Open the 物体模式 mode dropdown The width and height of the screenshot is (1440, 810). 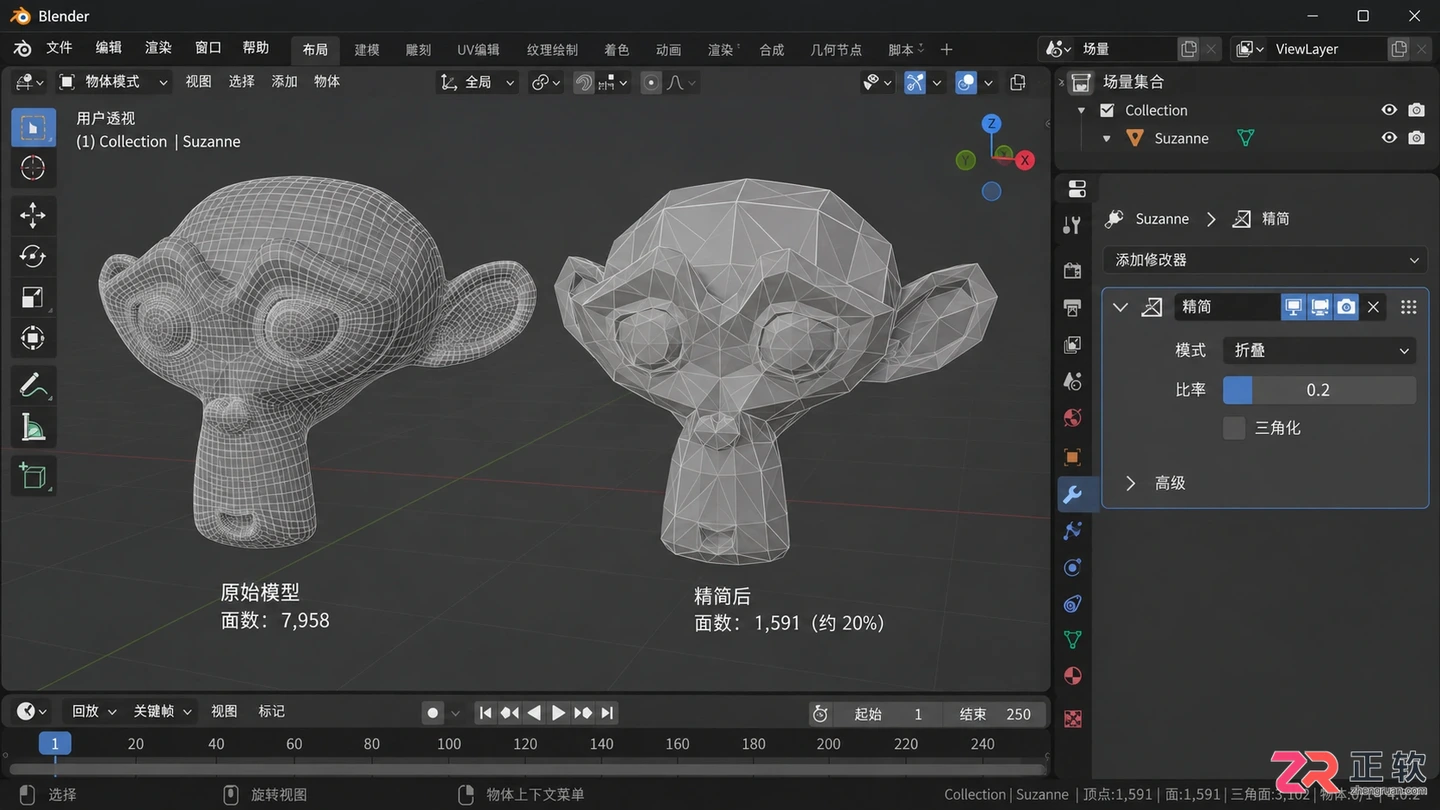[x=114, y=82]
